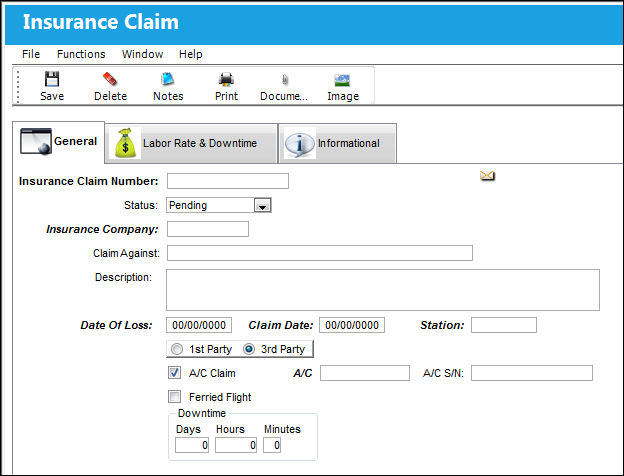Click the Delete eraser icon

[x=110, y=79]
